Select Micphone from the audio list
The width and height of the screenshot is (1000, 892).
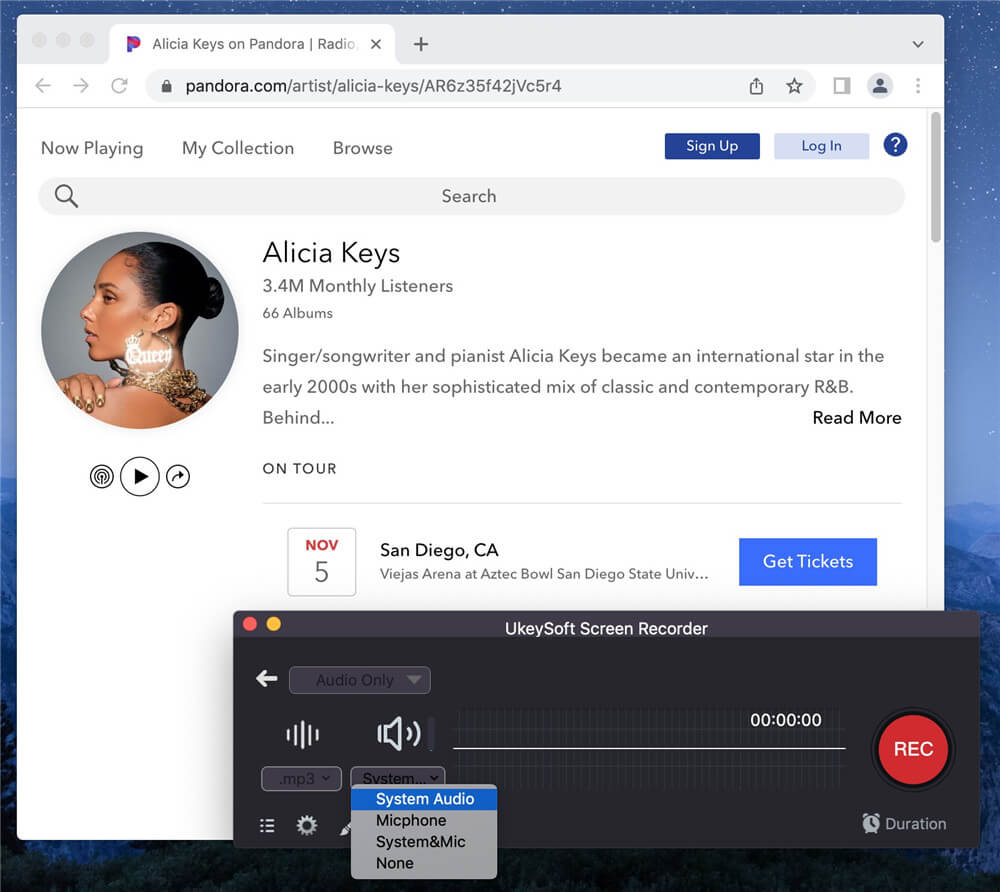click(x=424, y=821)
